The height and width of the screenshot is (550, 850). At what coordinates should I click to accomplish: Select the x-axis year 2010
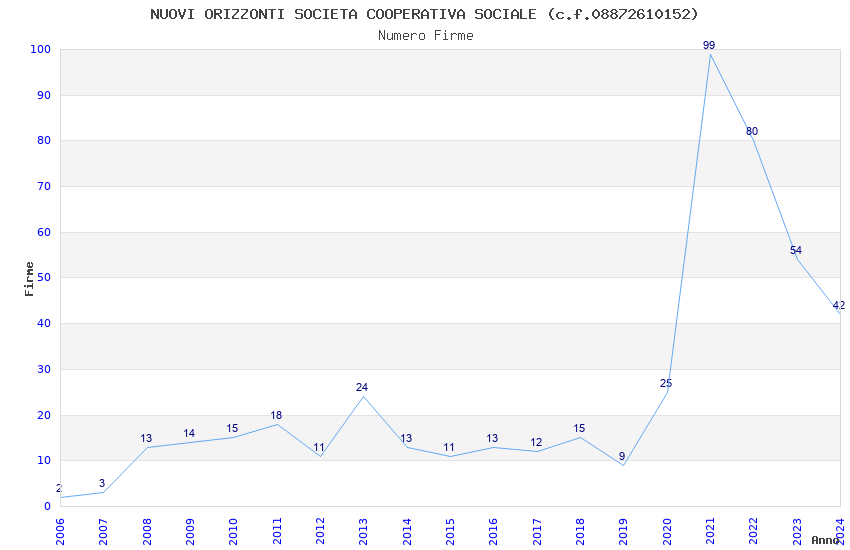[233, 531]
